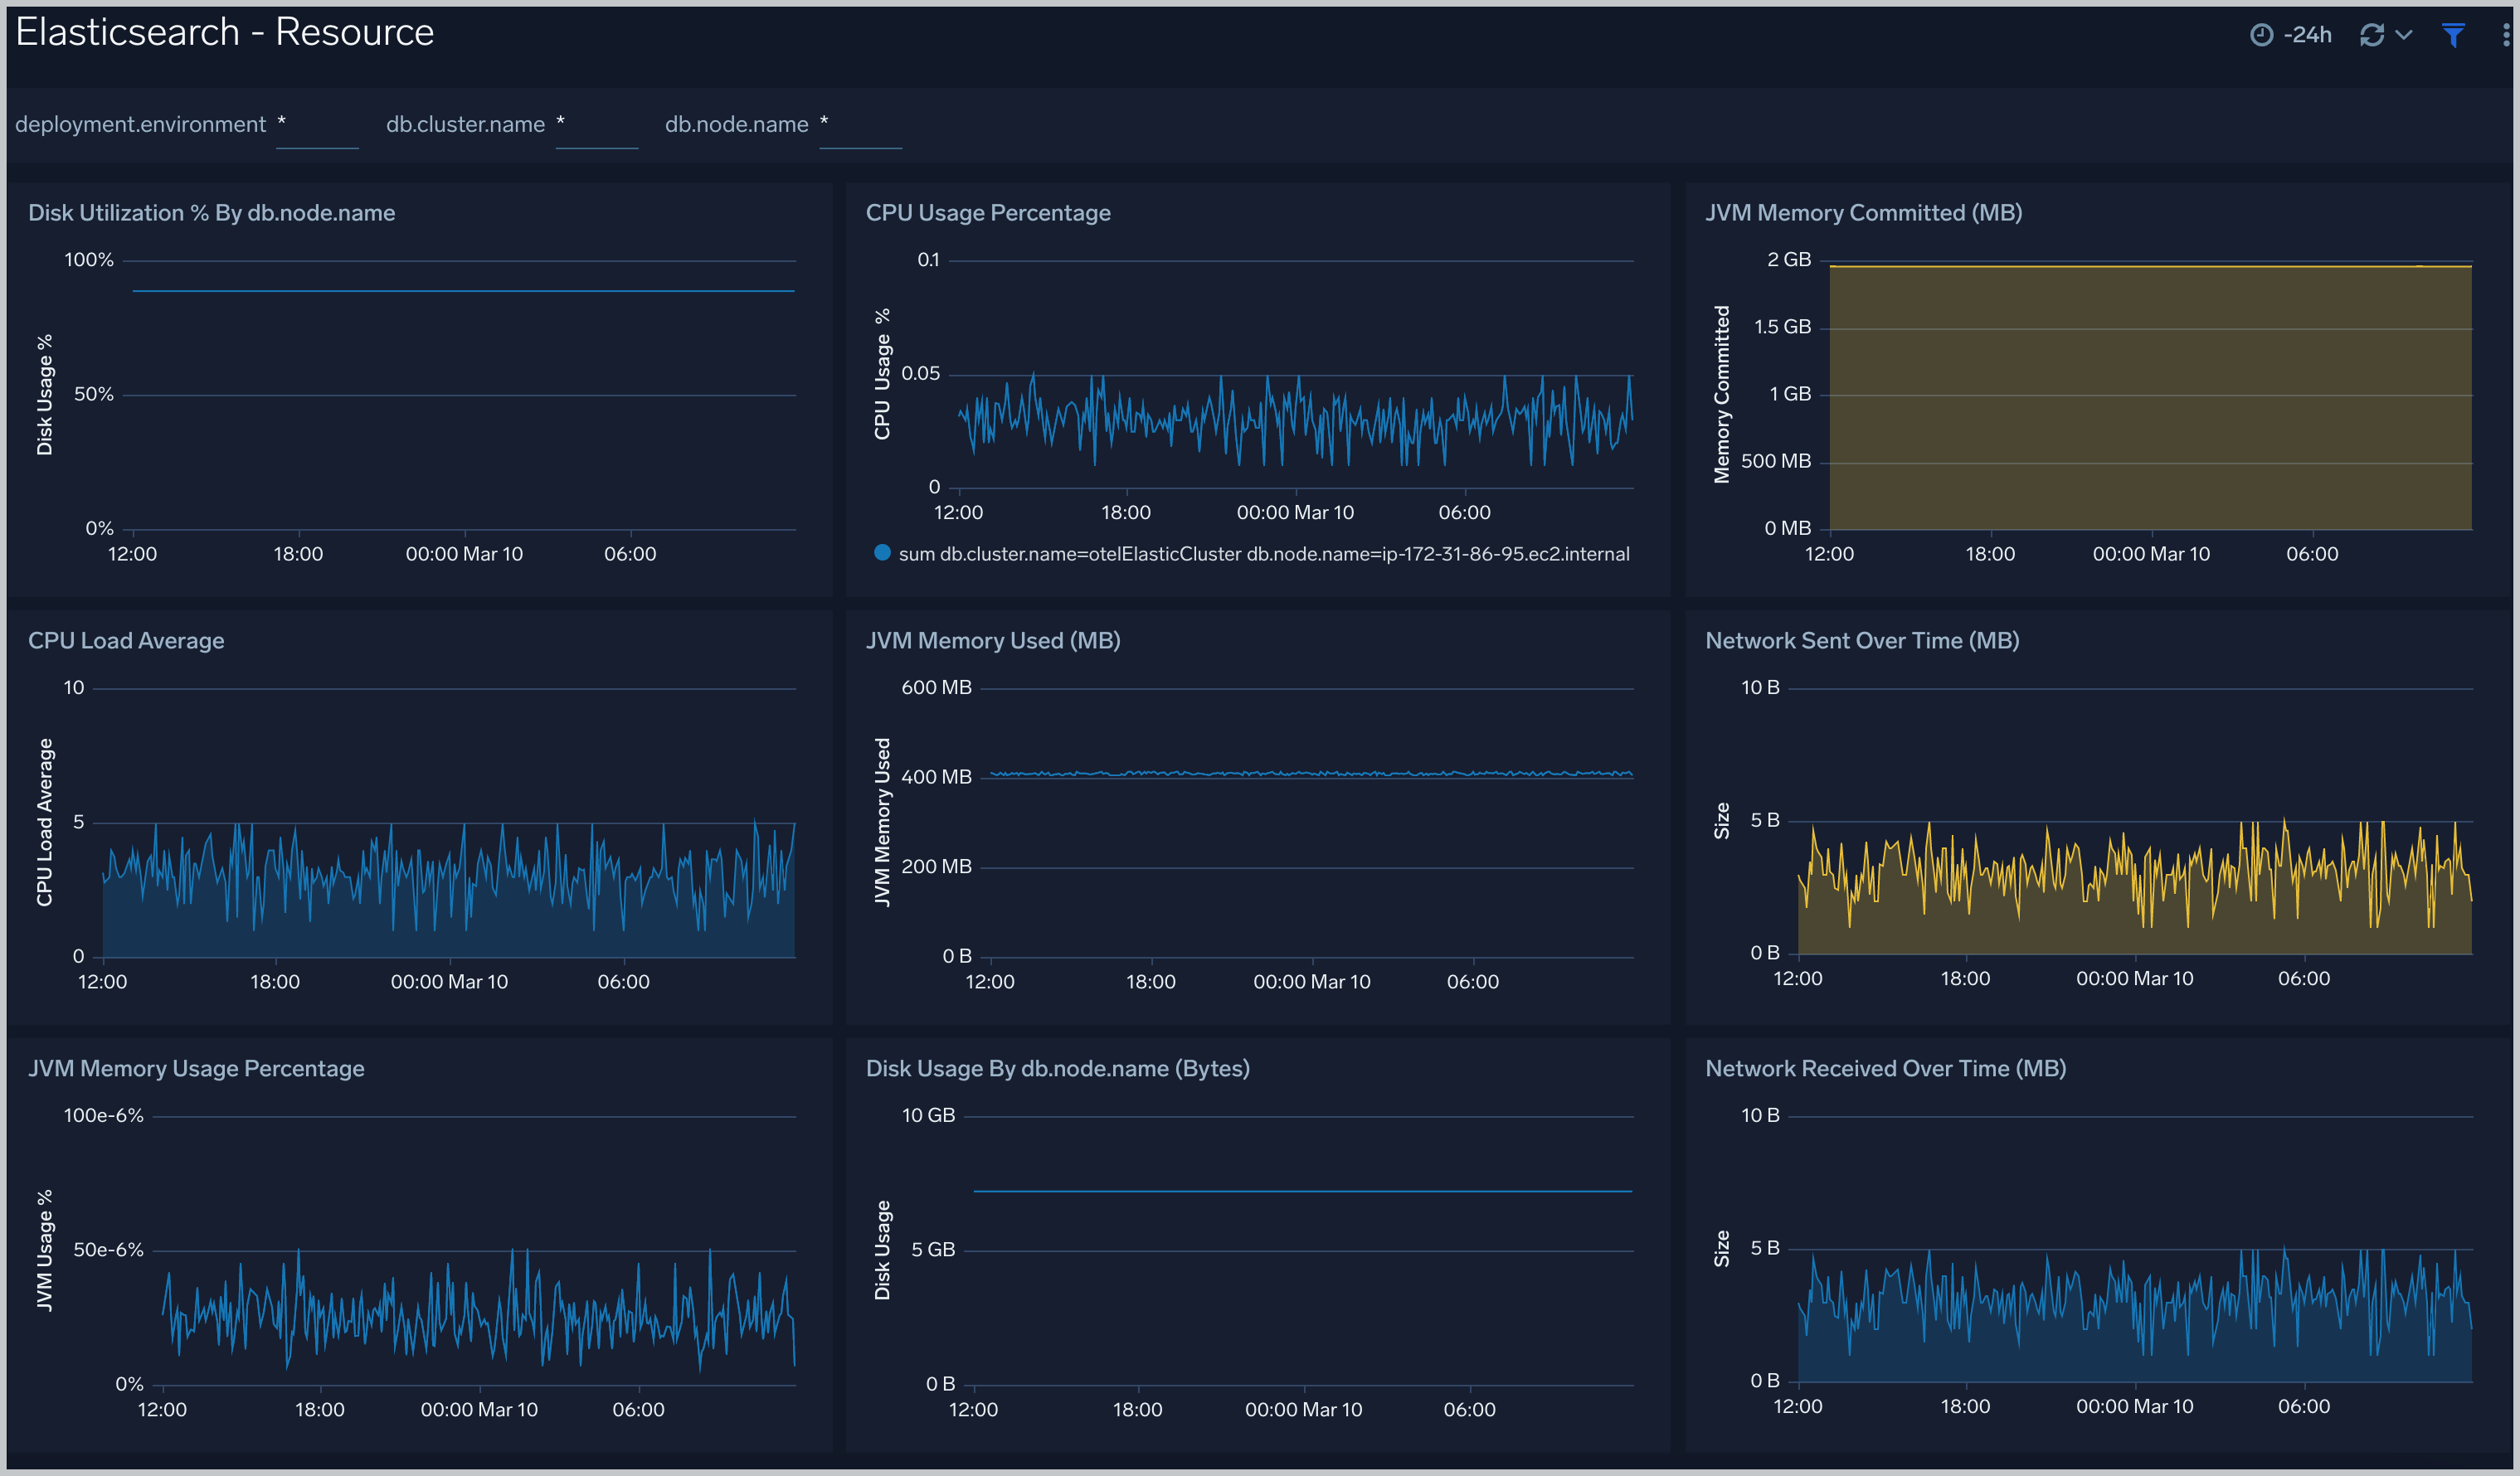Click the deployment.environment filter label
Screen dimensions: 2520x1476
click(x=141, y=125)
